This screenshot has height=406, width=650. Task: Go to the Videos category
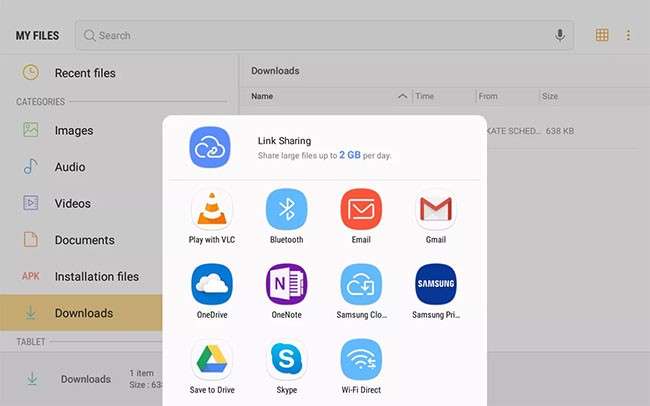click(72, 203)
